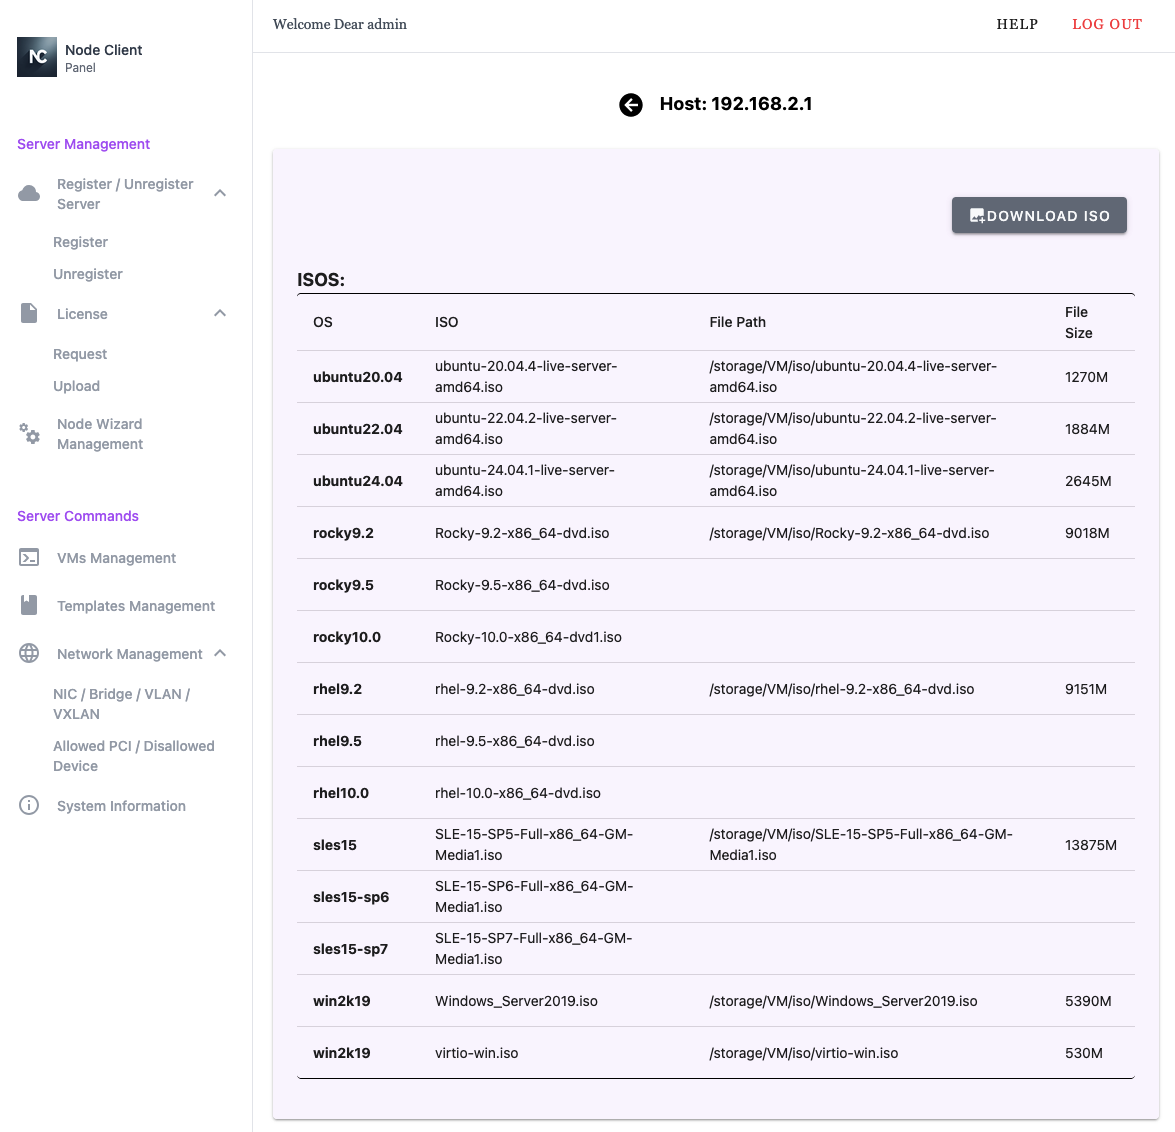Click the Templates Management save icon

coord(29,605)
